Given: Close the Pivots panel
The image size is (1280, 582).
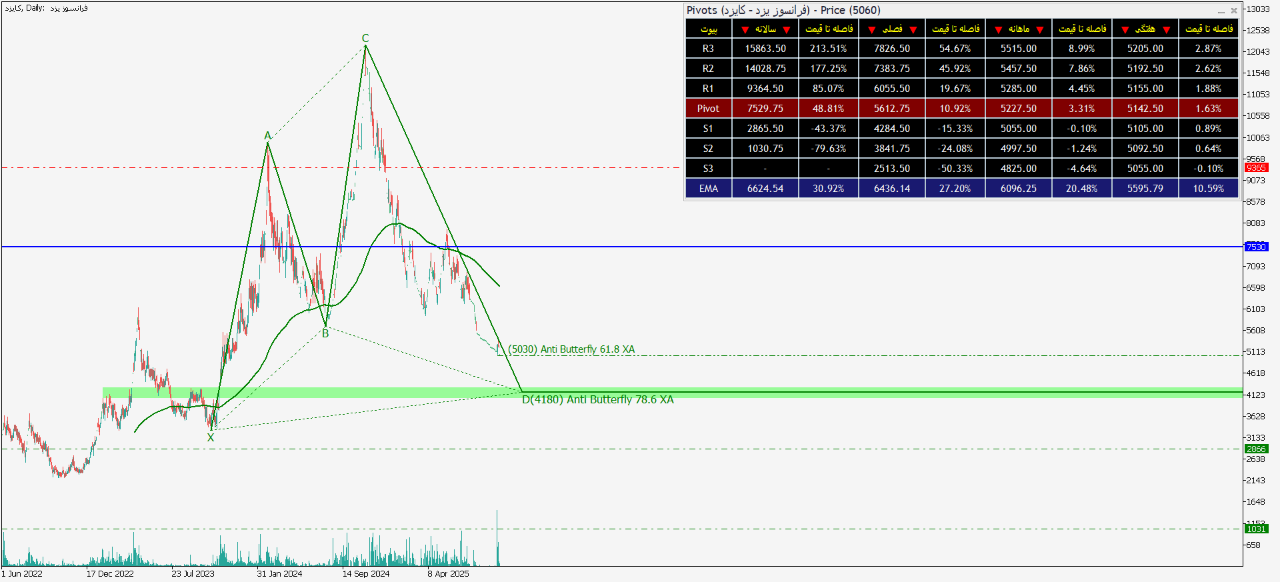Looking at the screenshot, I should (1233, 10).
